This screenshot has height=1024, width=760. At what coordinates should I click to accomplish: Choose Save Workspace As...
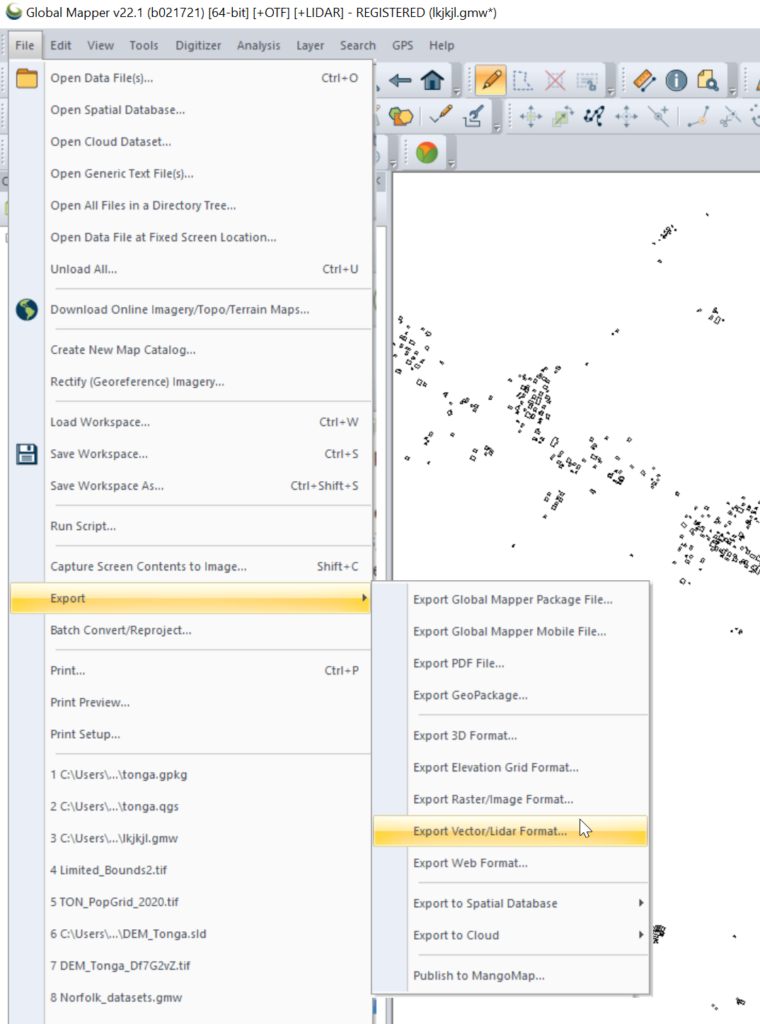191,486
